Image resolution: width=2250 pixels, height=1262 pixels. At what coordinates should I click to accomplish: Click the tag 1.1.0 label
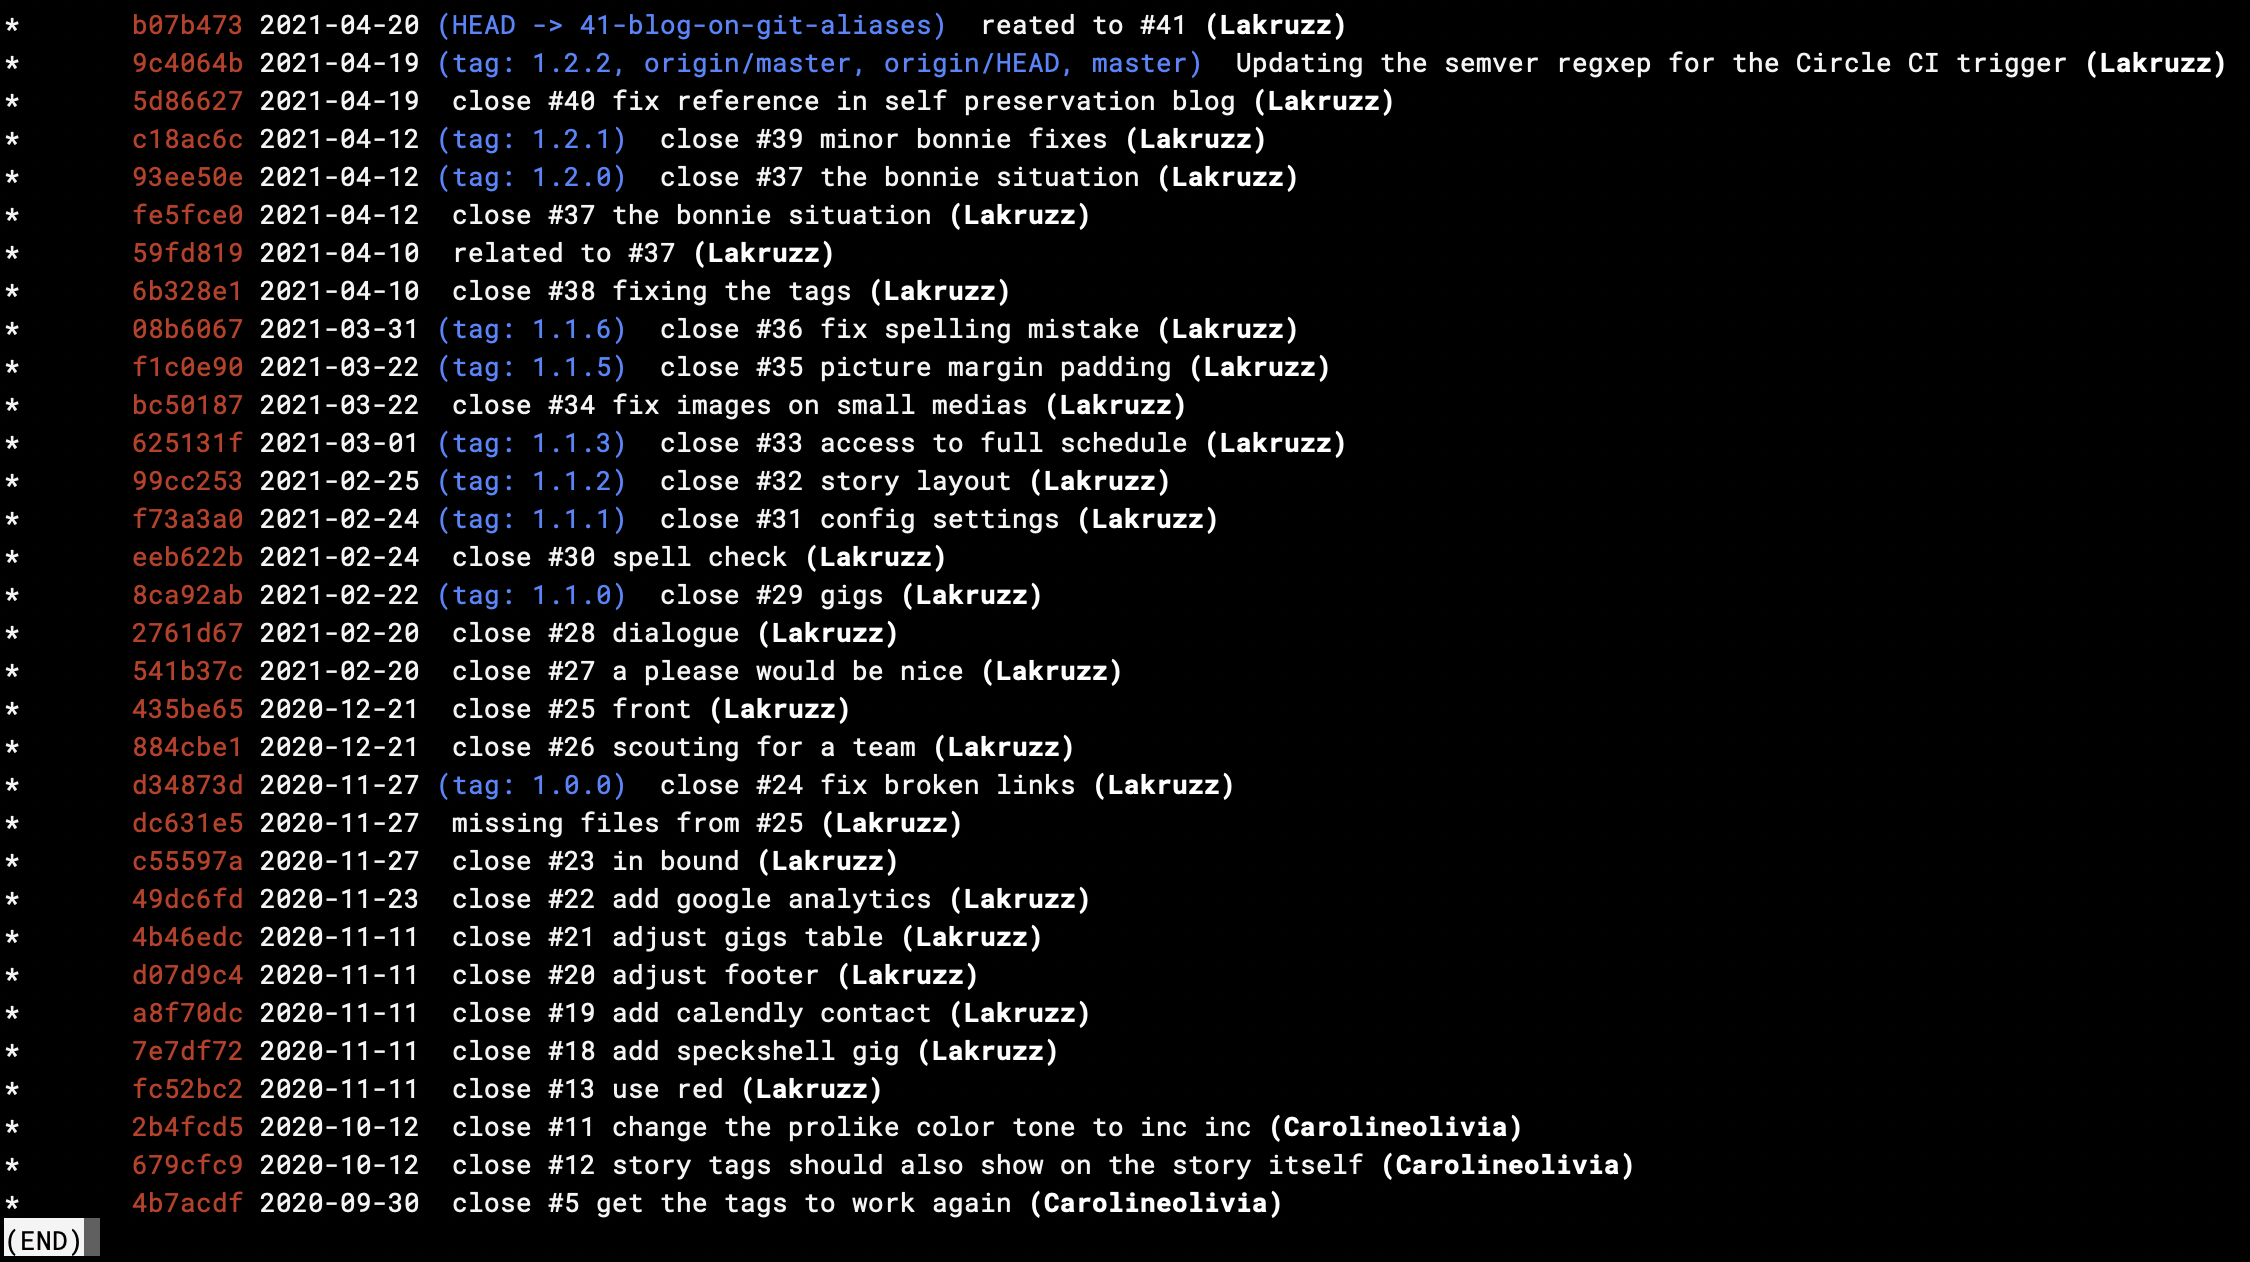[x=532, y=595]
